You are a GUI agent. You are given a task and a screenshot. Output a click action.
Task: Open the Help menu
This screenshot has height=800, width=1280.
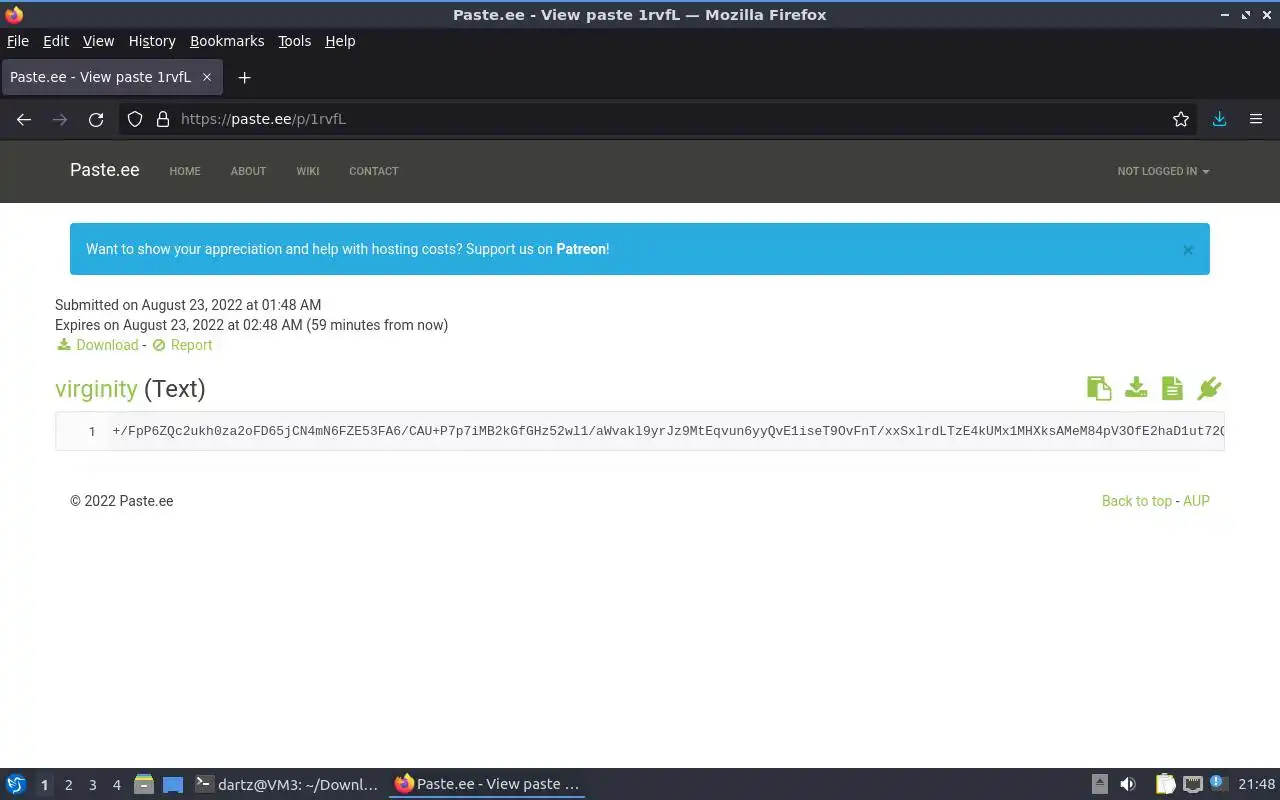[x=340, y=41]
